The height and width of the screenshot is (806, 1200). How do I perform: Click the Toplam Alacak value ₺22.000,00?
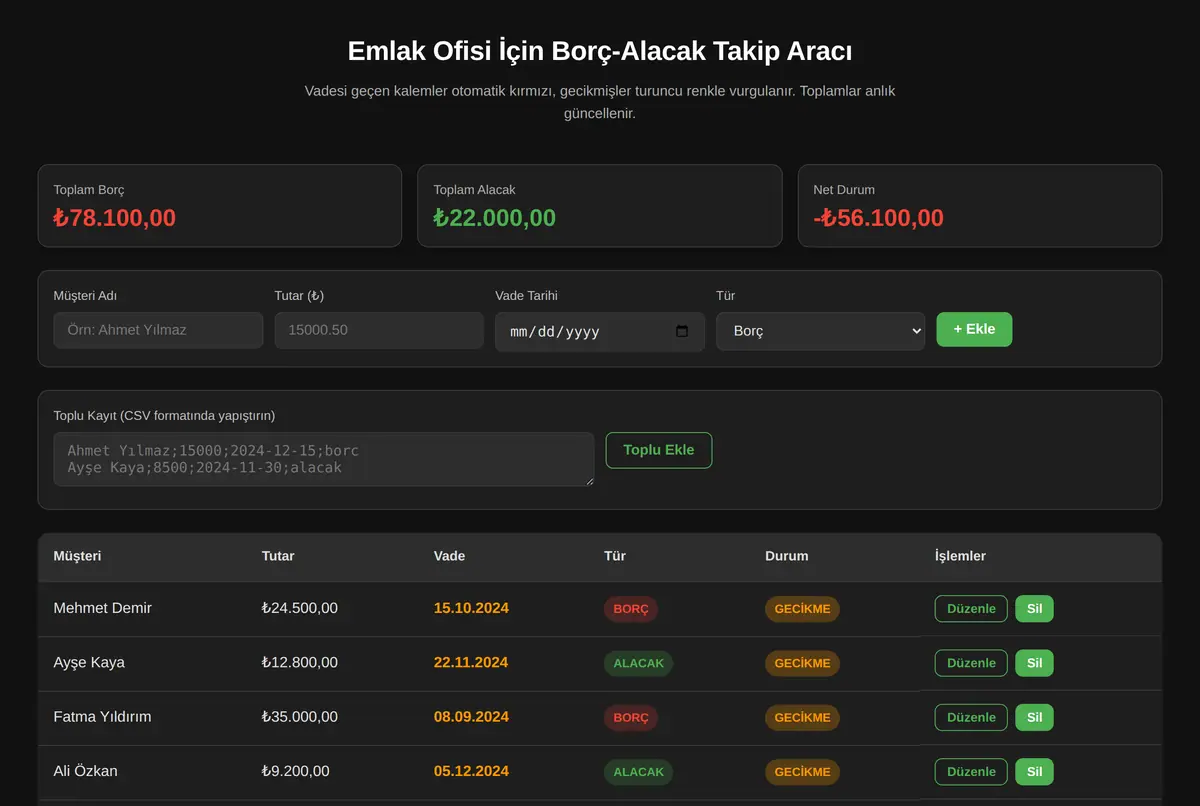(x=495, y=218)
